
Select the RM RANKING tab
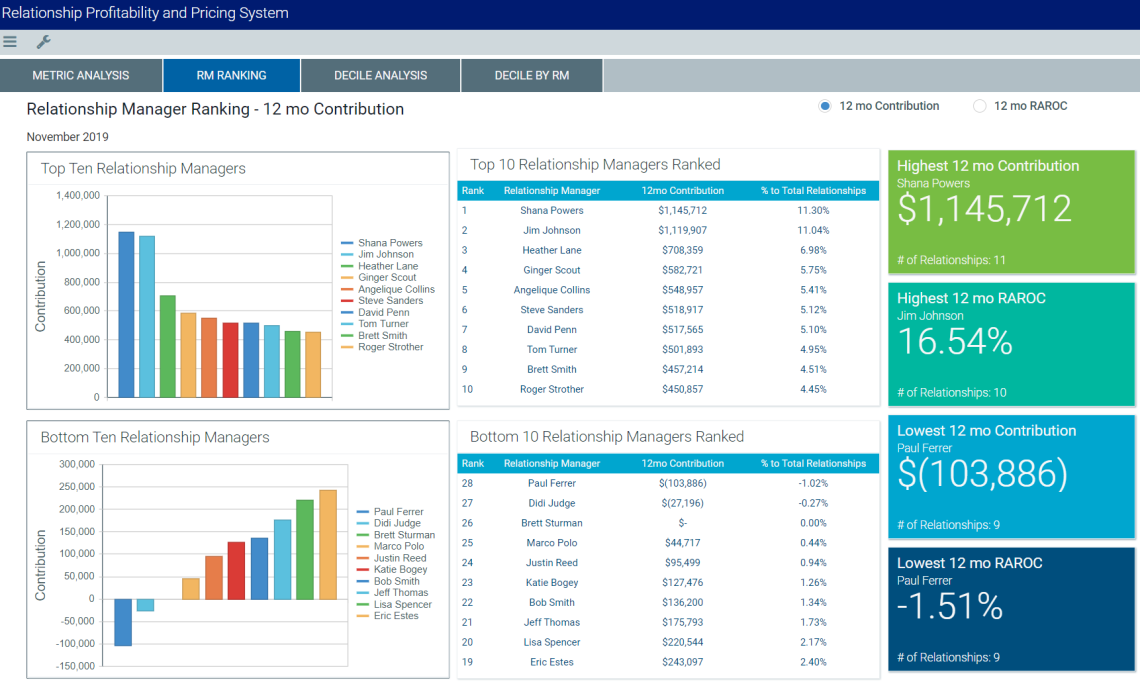point(231,74)
